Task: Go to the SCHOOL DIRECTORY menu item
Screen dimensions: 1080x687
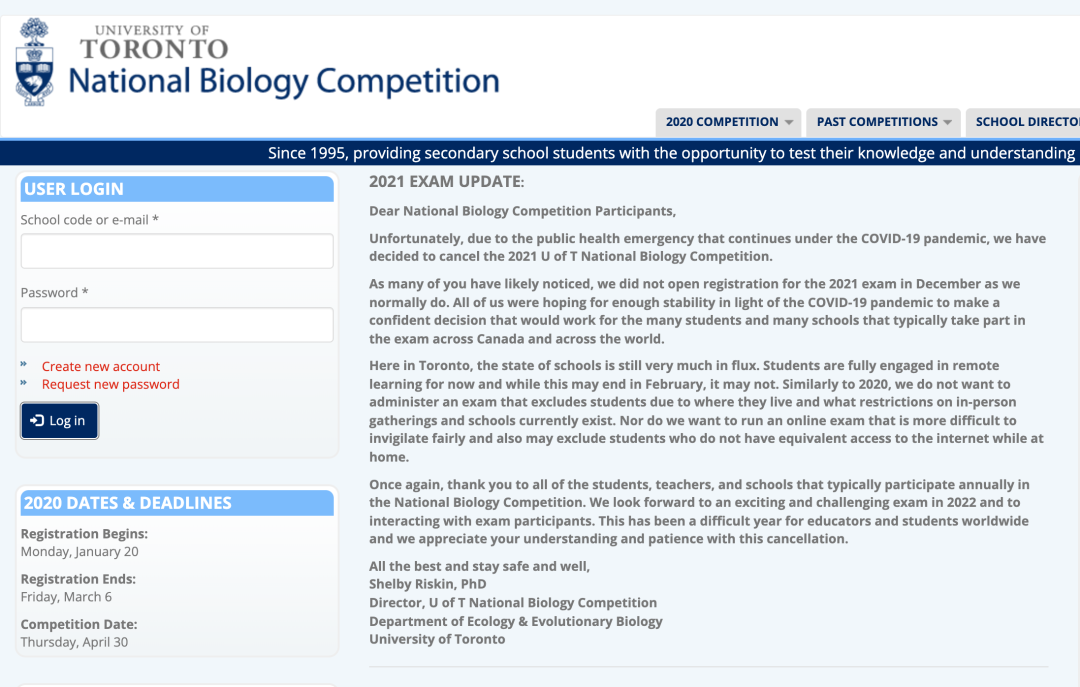Action: 1026,122
